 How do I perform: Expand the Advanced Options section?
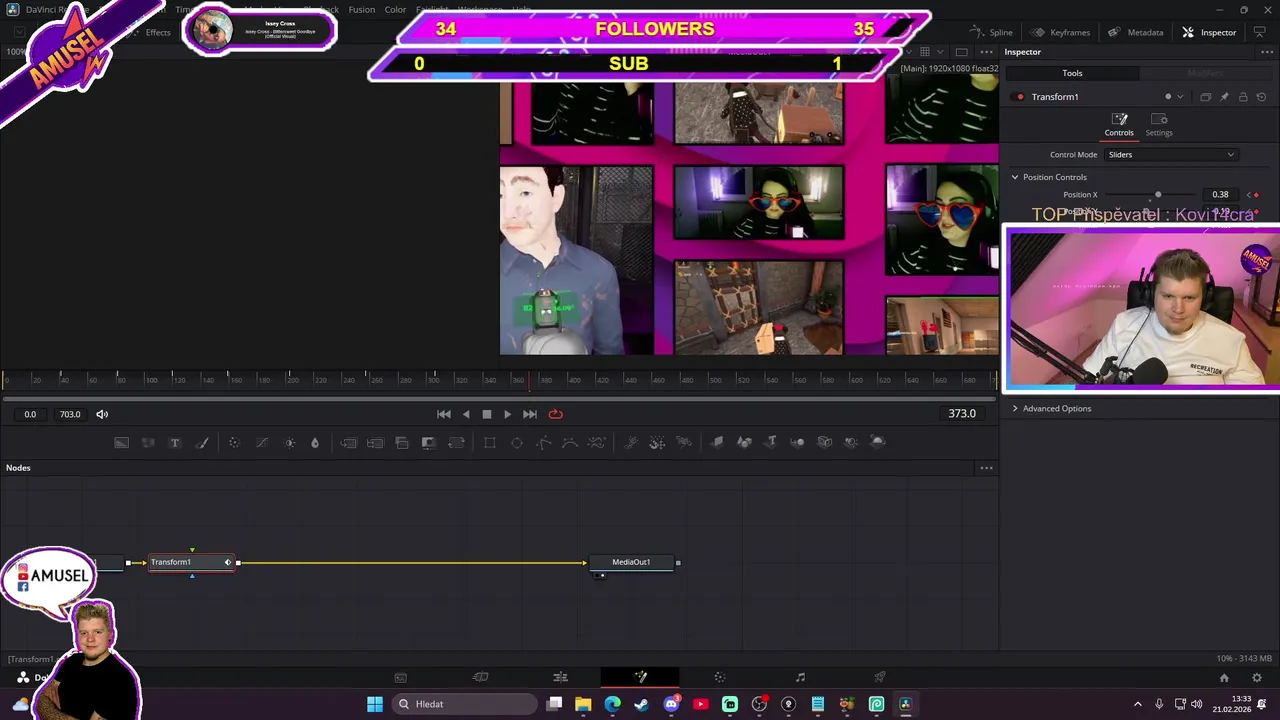click(1014, 408)
